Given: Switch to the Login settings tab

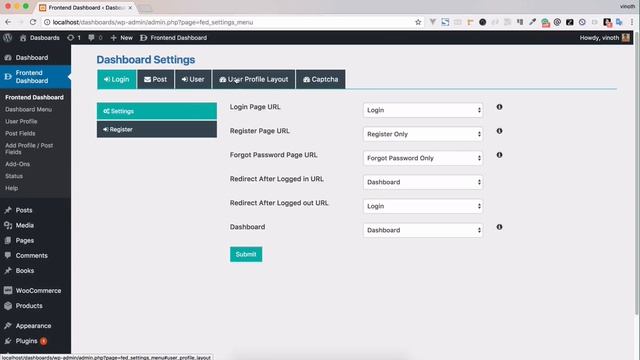Looking at the screenshot, I should (x=117, y=79).
